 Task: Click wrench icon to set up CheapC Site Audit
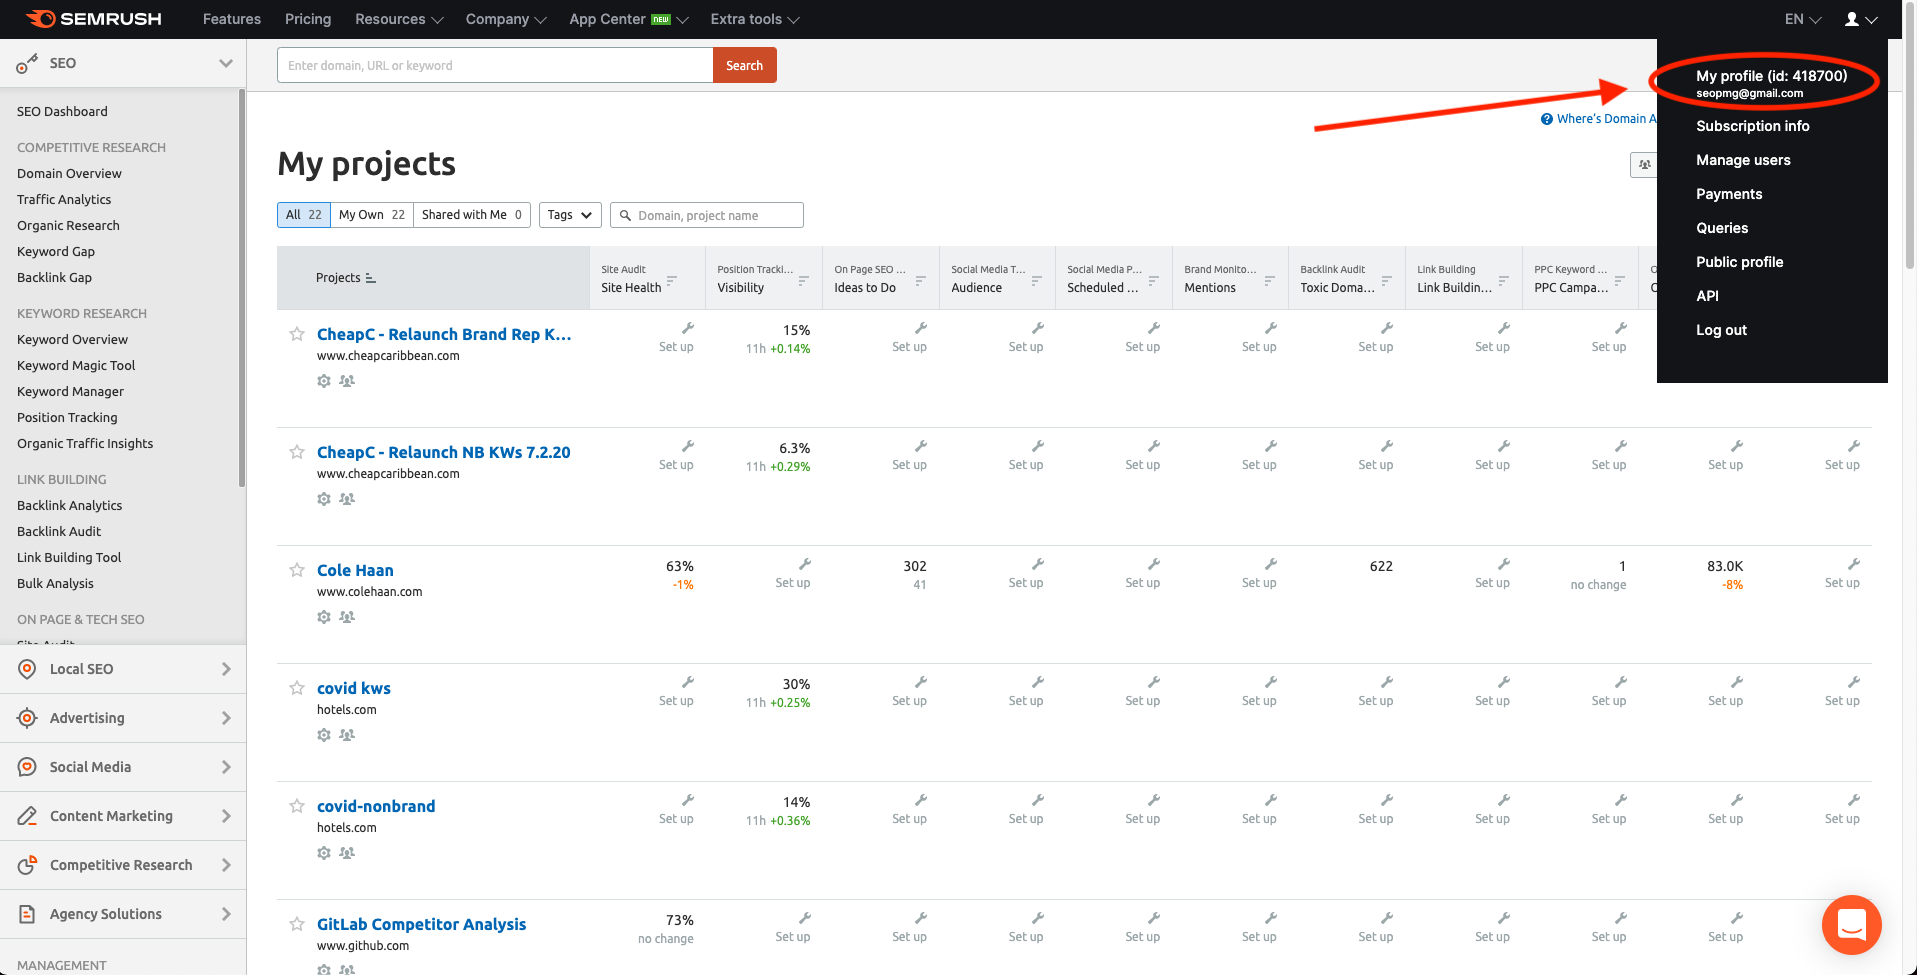(x=687, y=329)
